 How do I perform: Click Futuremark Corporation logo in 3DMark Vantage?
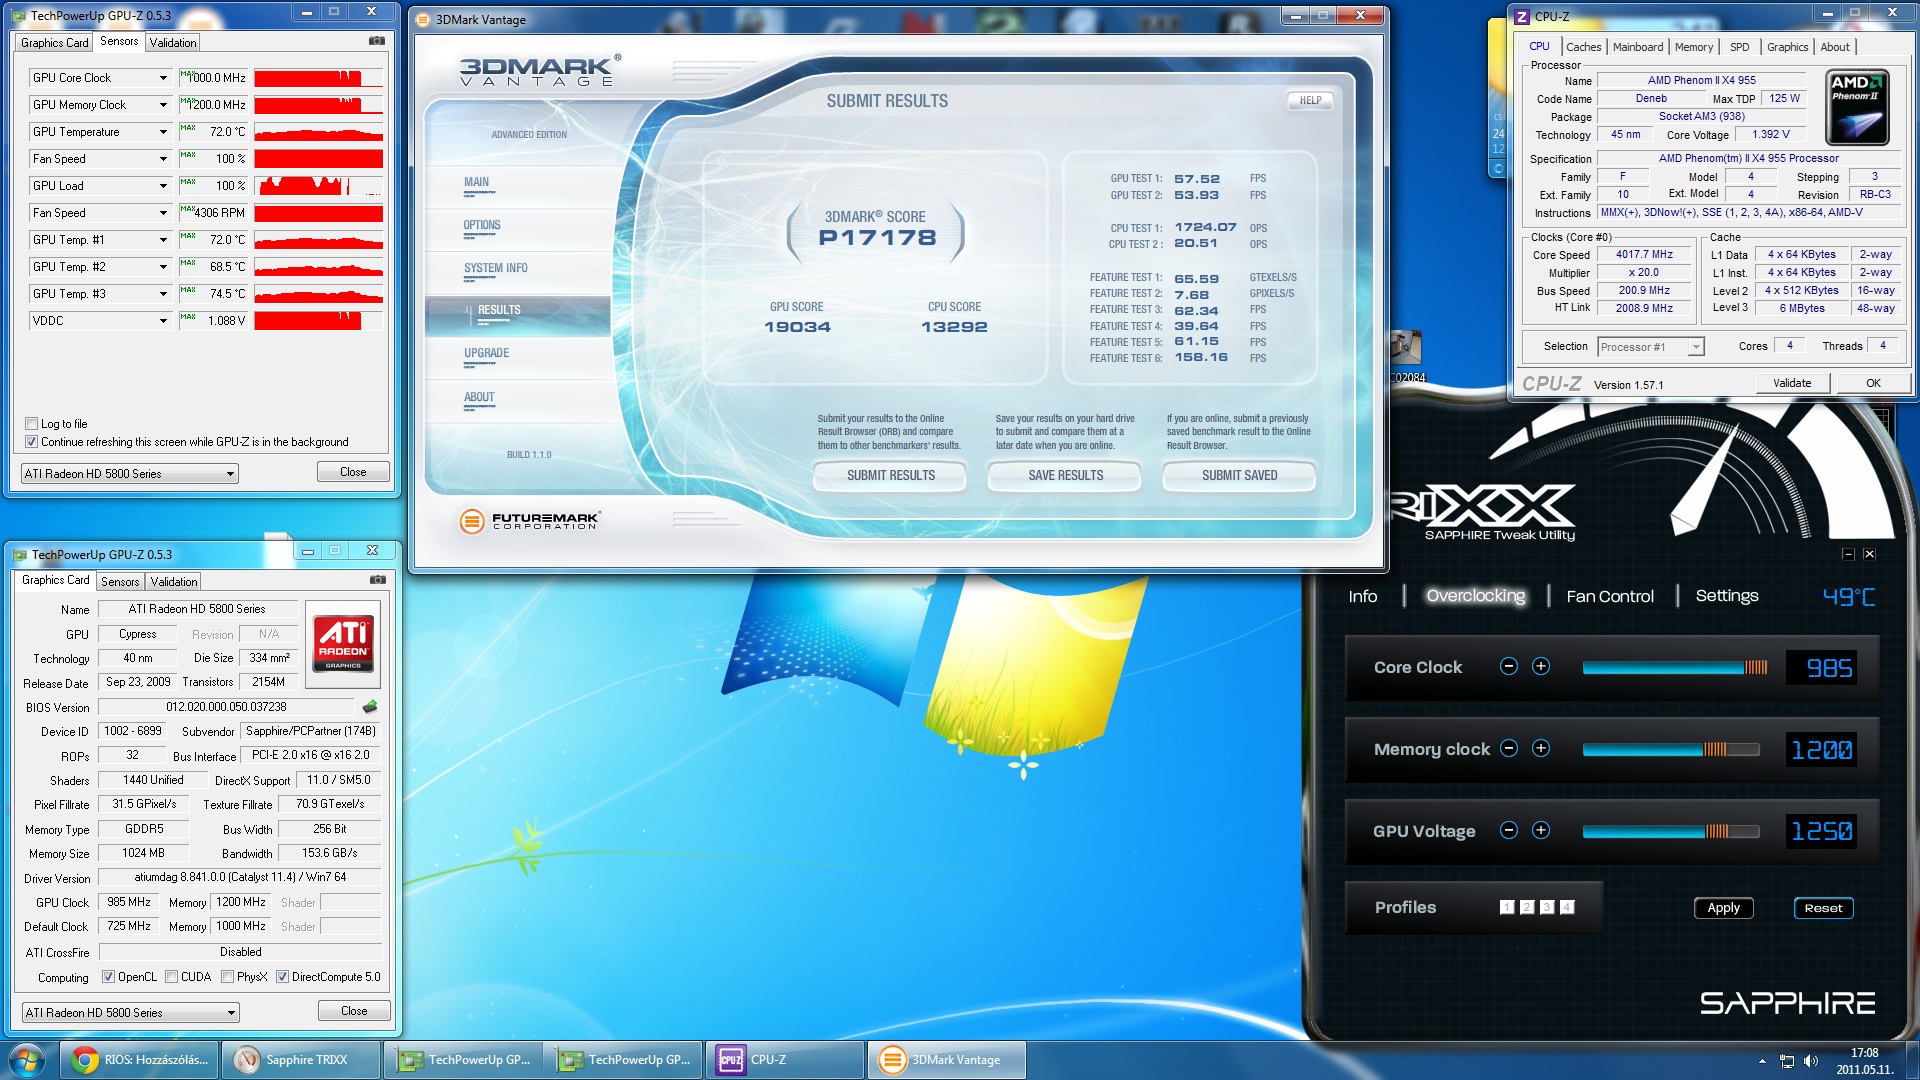pyautogui.click(x=530, y=520)
